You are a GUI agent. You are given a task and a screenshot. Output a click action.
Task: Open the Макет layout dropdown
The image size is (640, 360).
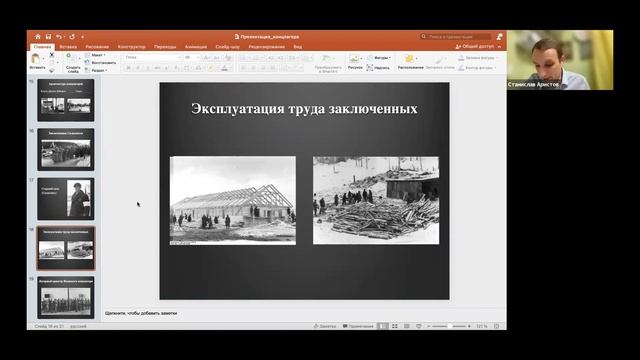[x=96, y=55]
